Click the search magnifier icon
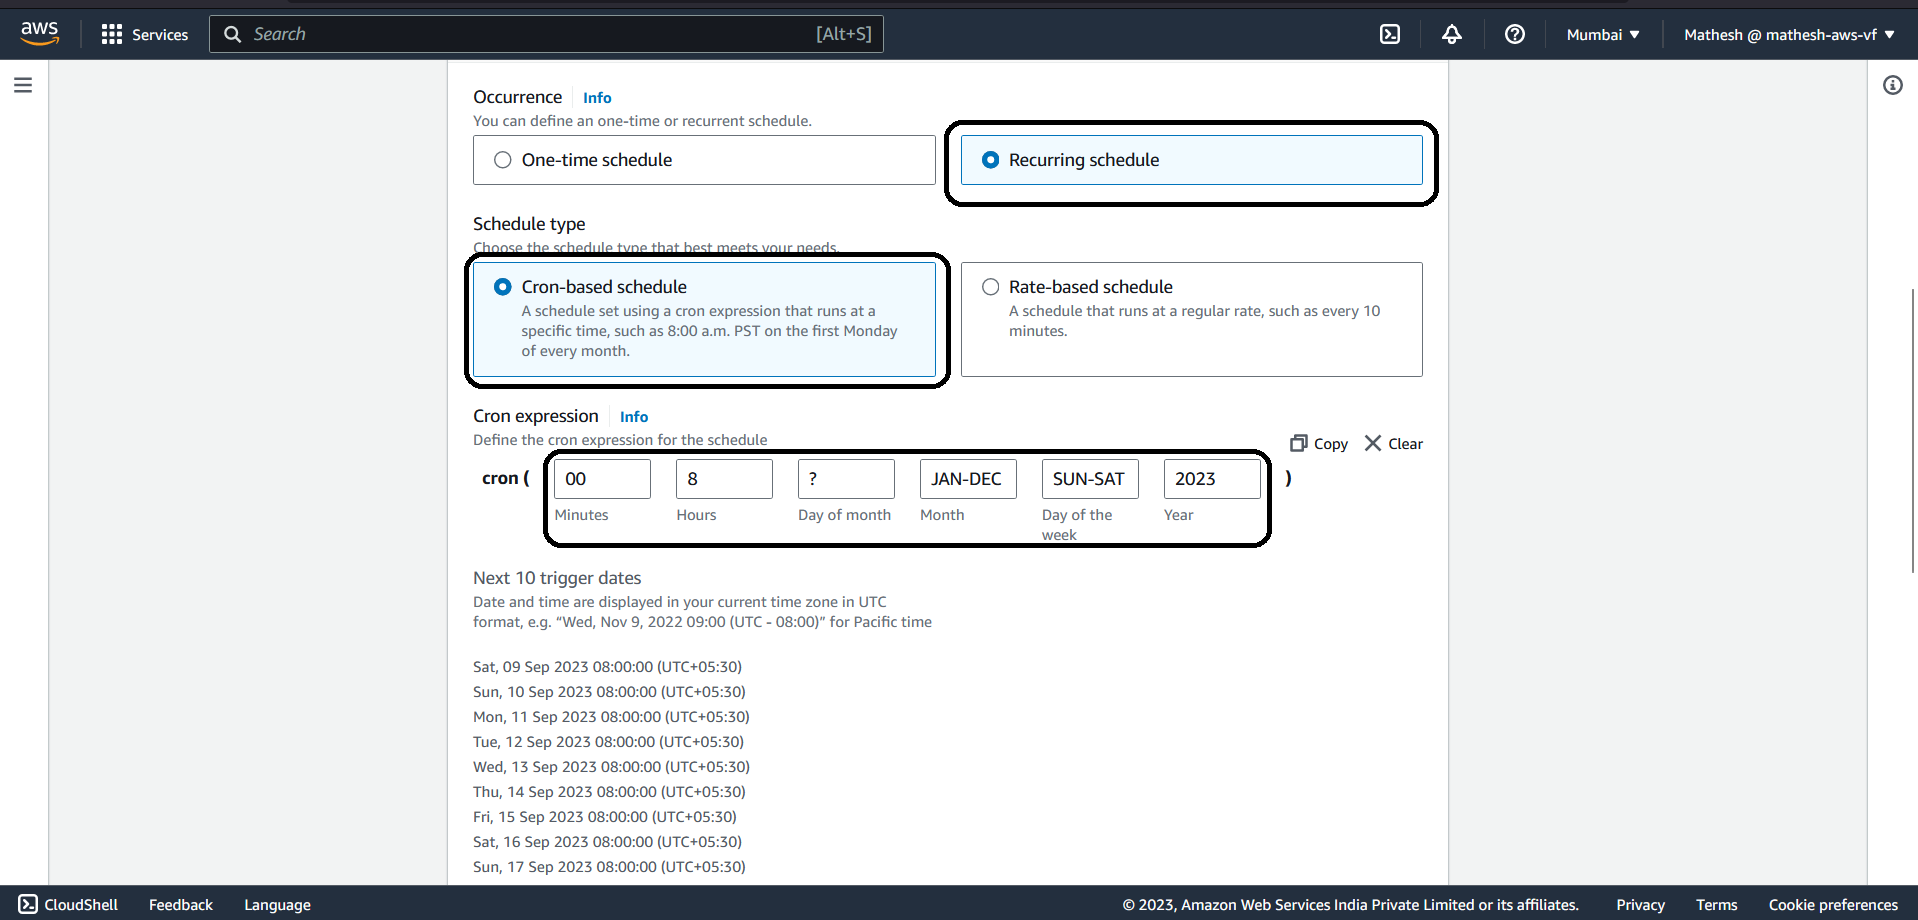Viewport: 1918px width, 920px height. pos(232,34)
